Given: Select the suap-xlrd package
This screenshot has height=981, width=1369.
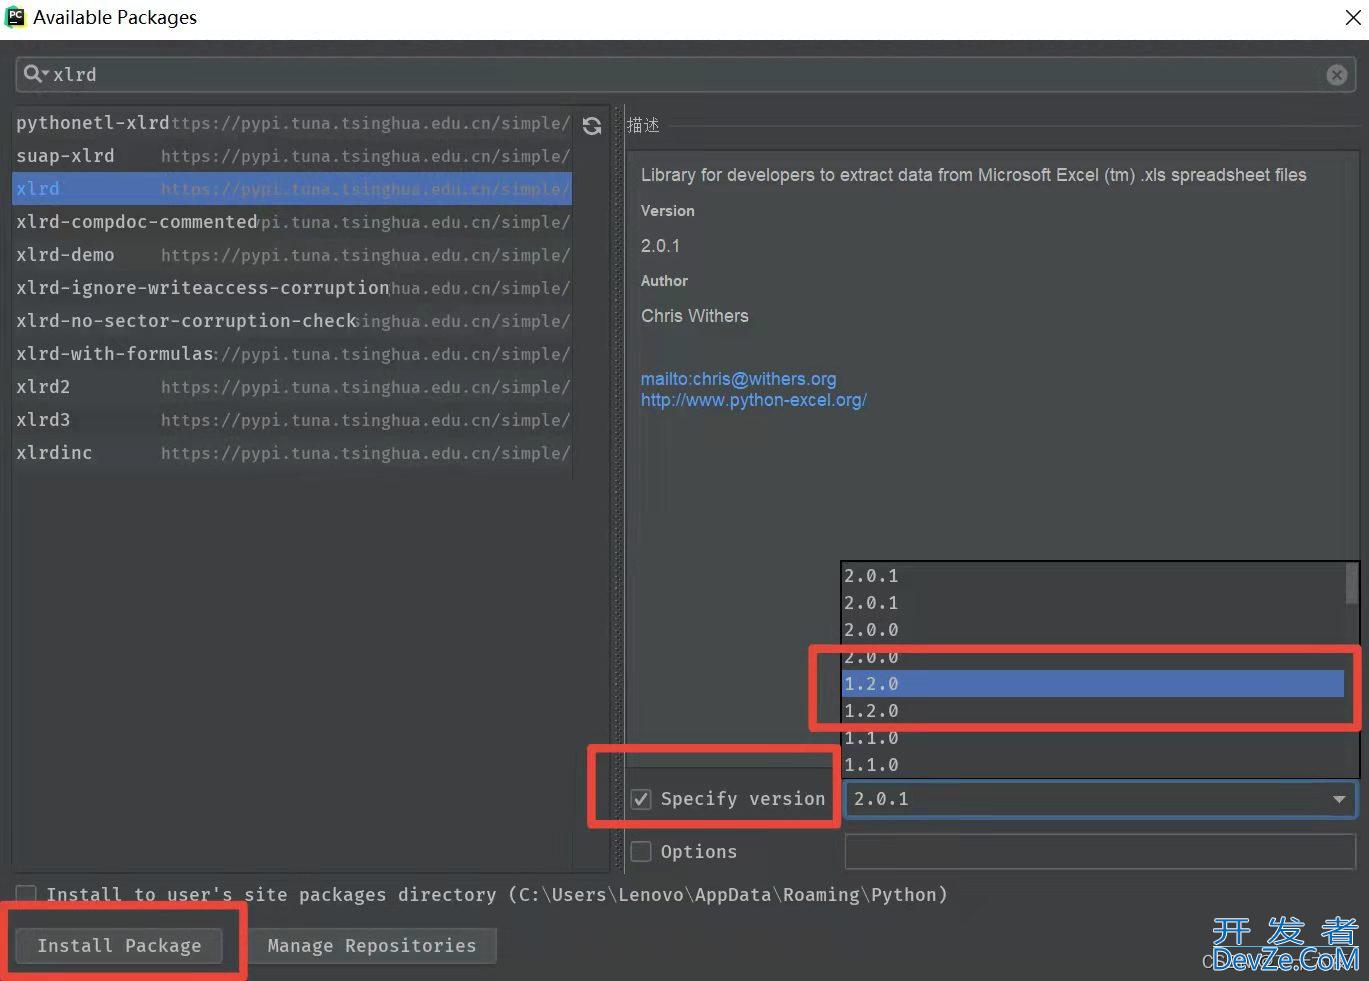Looking at the screenshot, I should click(x=292, y=156).
